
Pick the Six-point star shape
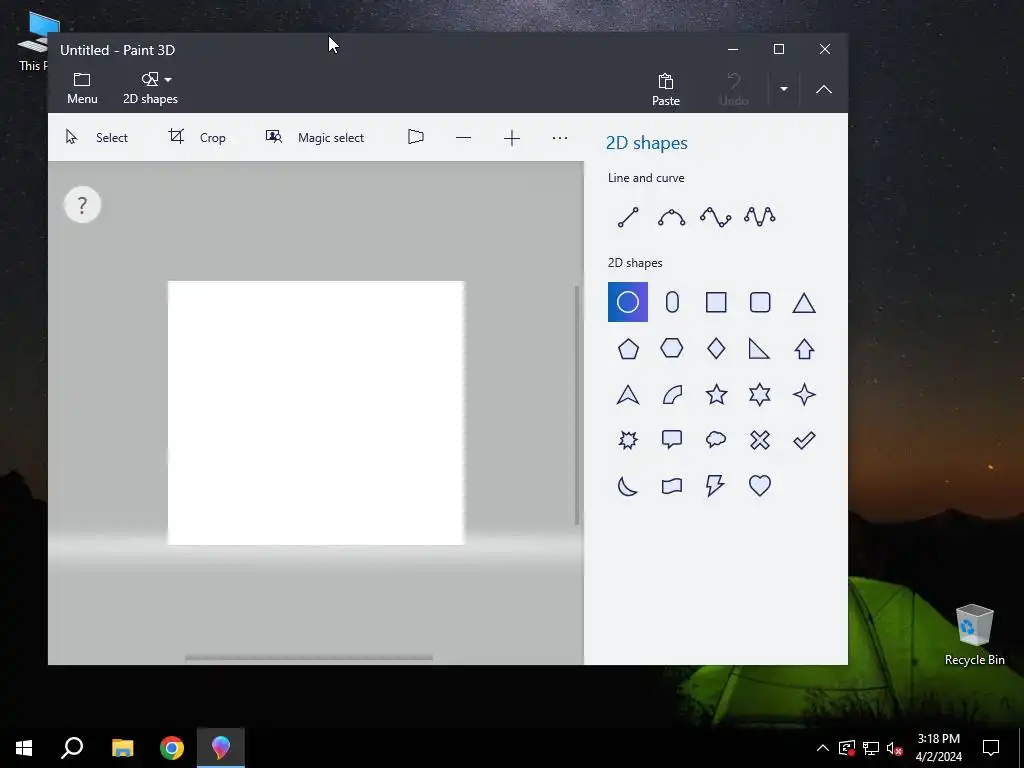point(760,394)
